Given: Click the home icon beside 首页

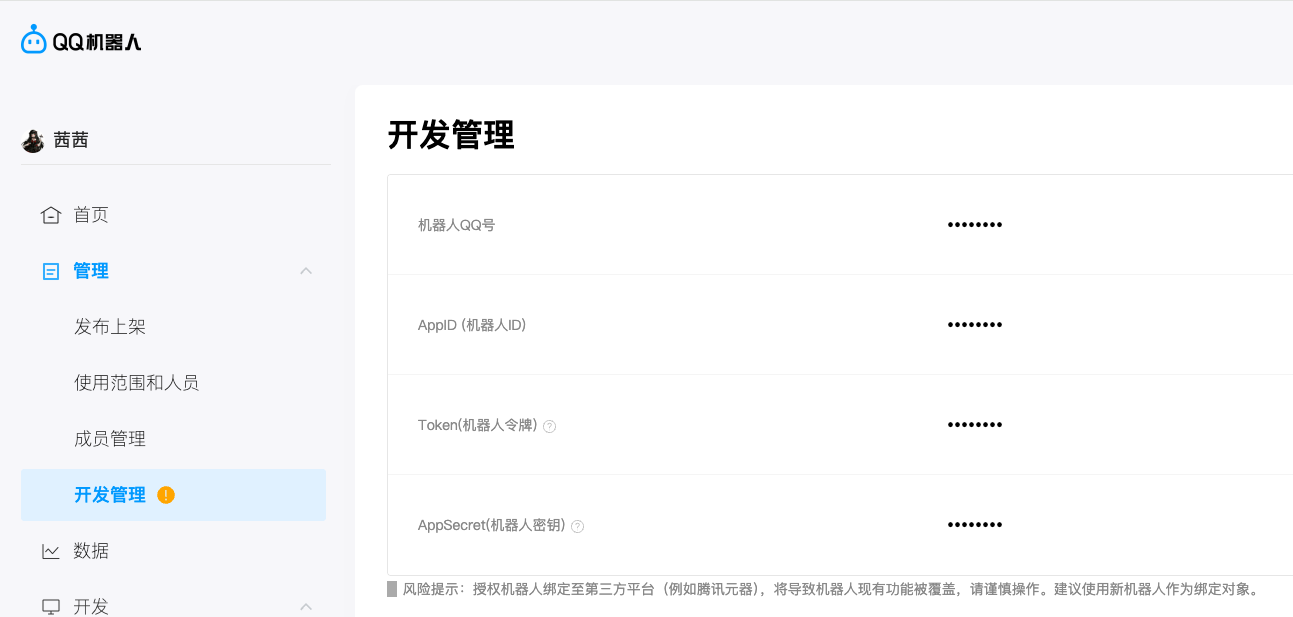Looking at the screenshot, I should click(x=49, y=214).
